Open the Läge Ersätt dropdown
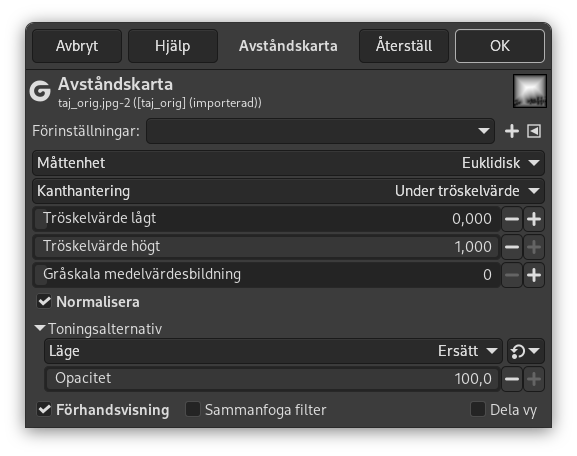The width and height of the screenshot is (577, 456). coord(273,351)
